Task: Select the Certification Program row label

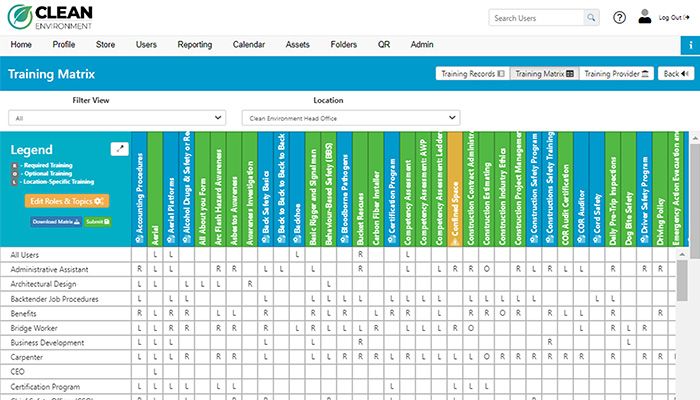Action: (x=45, y=387)
